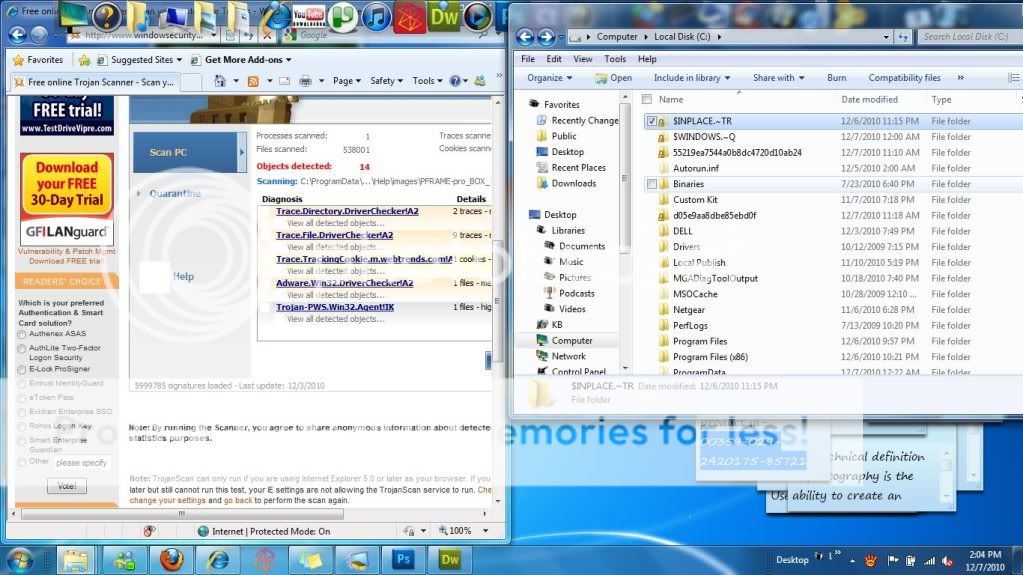The image size is (1023, 575).
Task: Select eToken Pass radio option
Action: 22,397
